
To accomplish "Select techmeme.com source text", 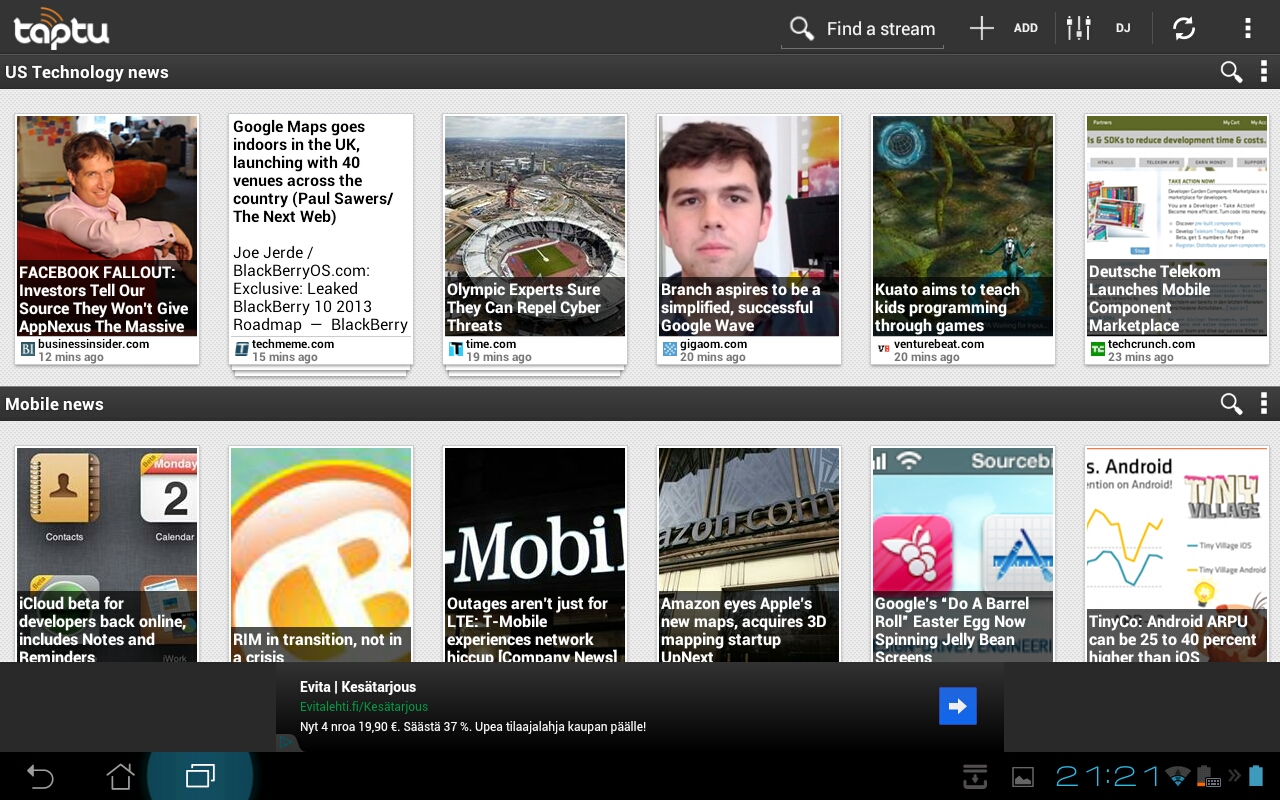I will coord(293,344).
